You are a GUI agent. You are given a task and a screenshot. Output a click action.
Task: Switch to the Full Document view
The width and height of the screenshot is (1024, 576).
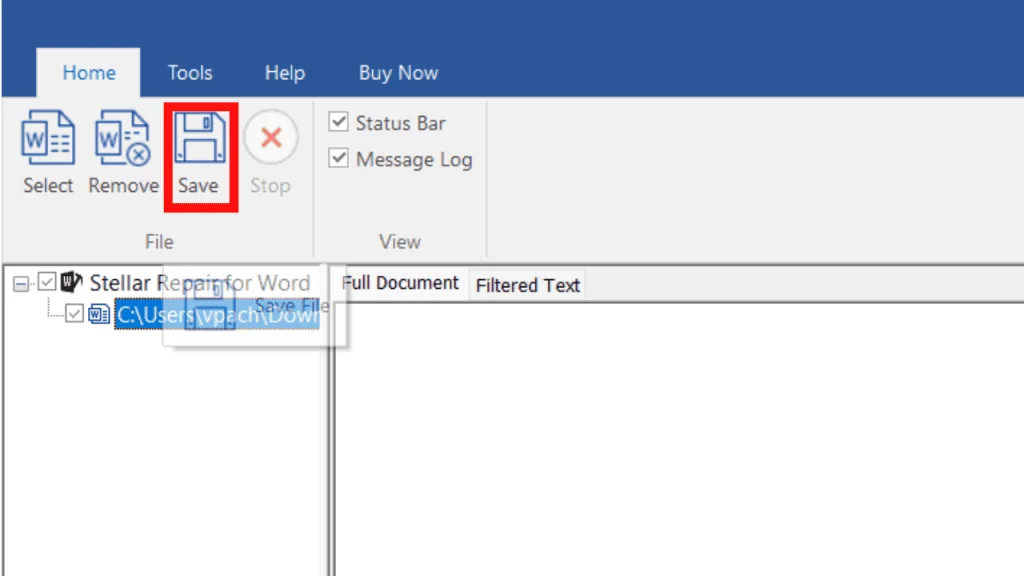399,283
